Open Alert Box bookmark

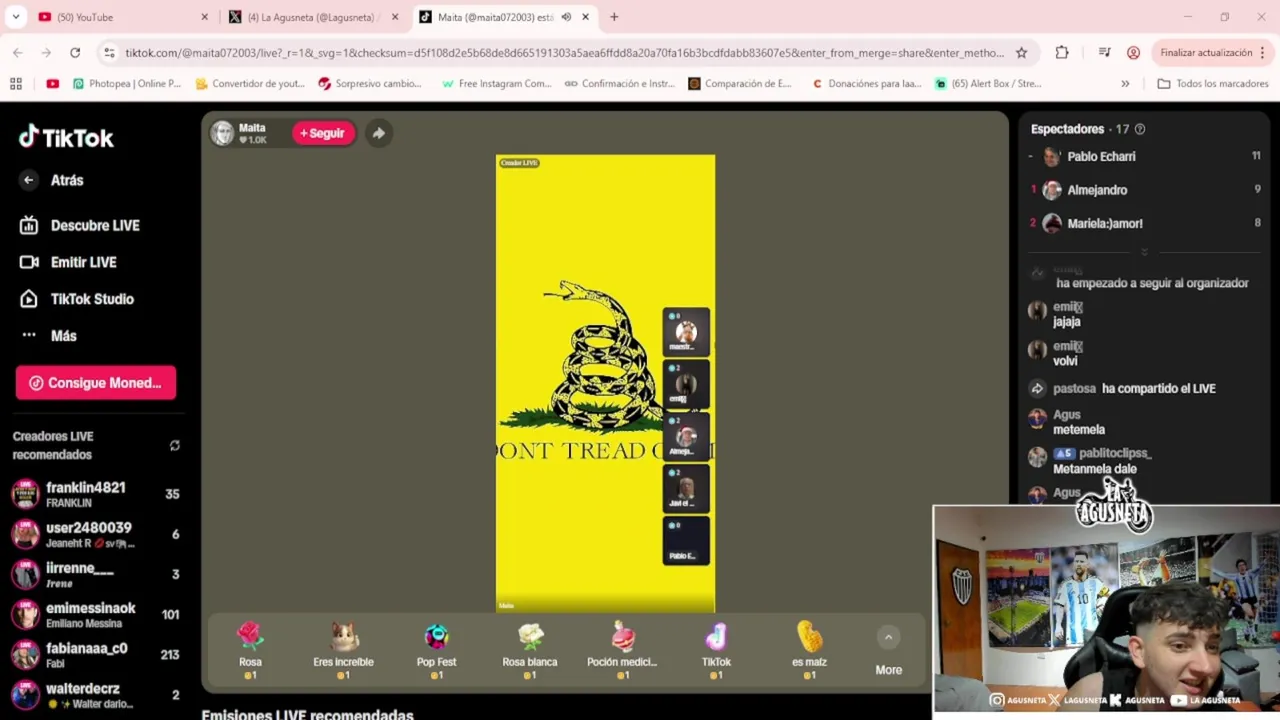tap(988, 84)
